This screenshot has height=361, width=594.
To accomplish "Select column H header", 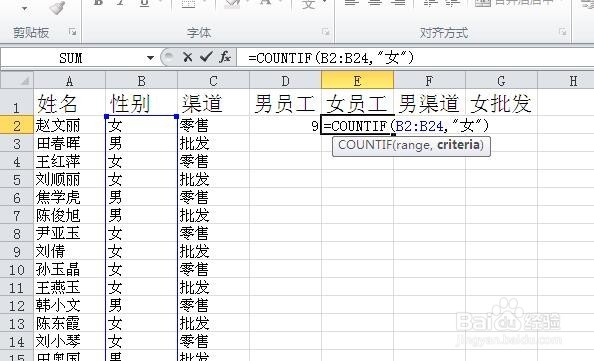I will click(566, 80).
